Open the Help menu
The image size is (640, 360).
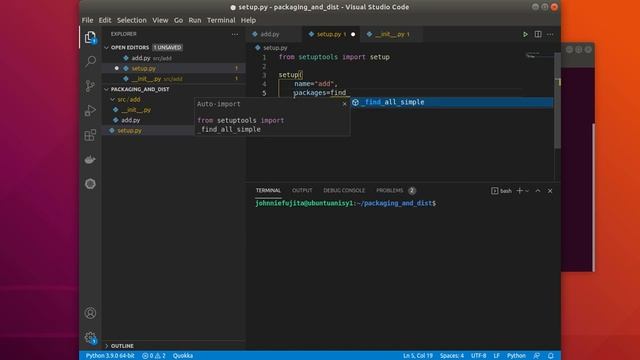(x=248, y=20)
